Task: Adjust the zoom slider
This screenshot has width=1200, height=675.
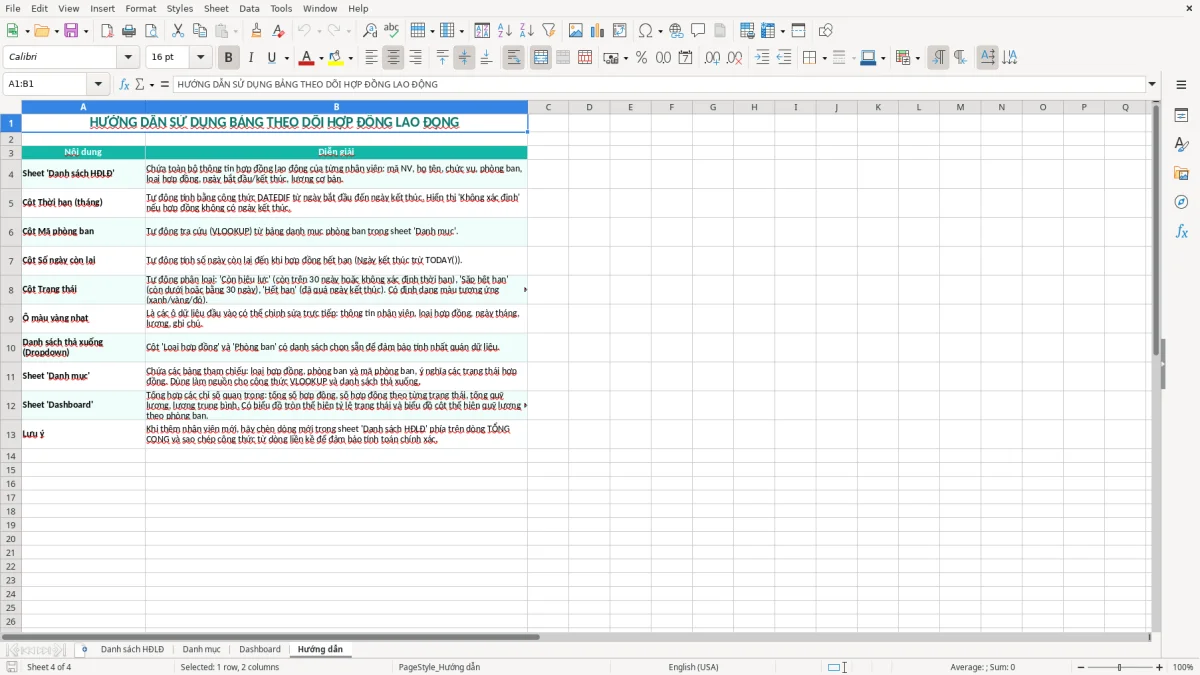Action: pyautogui.click(x=1120, y=667)
